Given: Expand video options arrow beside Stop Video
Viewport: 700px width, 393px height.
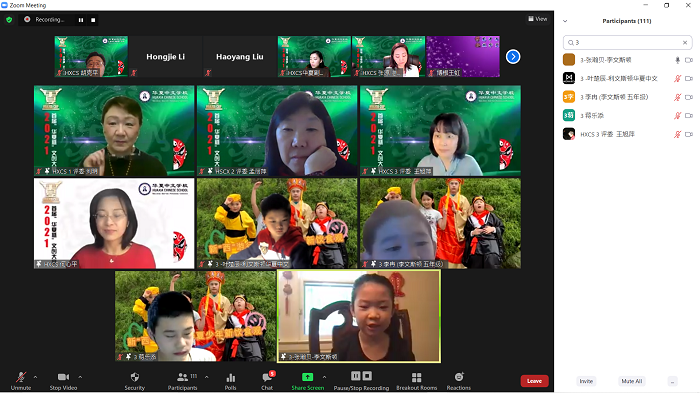Looking at the screenshot, I should [x=80, y=377].
